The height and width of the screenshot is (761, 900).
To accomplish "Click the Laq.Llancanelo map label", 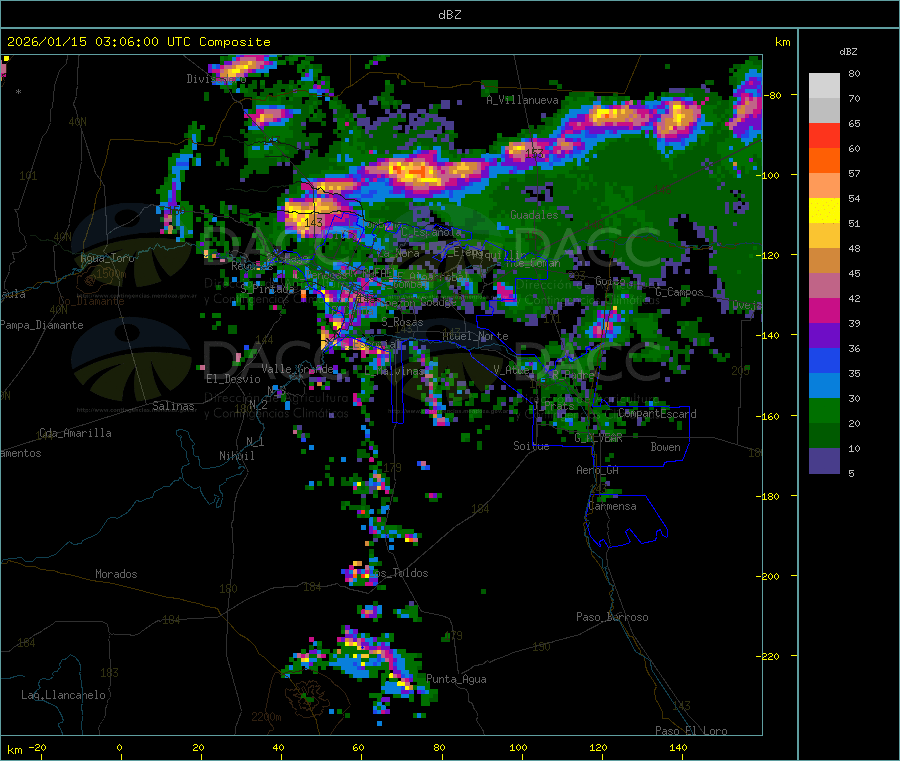I will pyautogui.click(x=63, y=696).
